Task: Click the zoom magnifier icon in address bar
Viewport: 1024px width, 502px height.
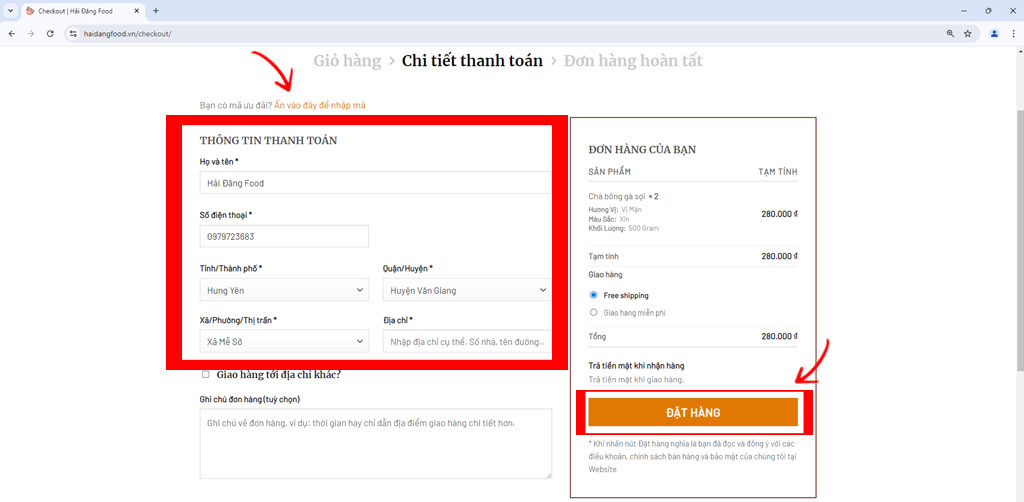Action: point(950,33)
